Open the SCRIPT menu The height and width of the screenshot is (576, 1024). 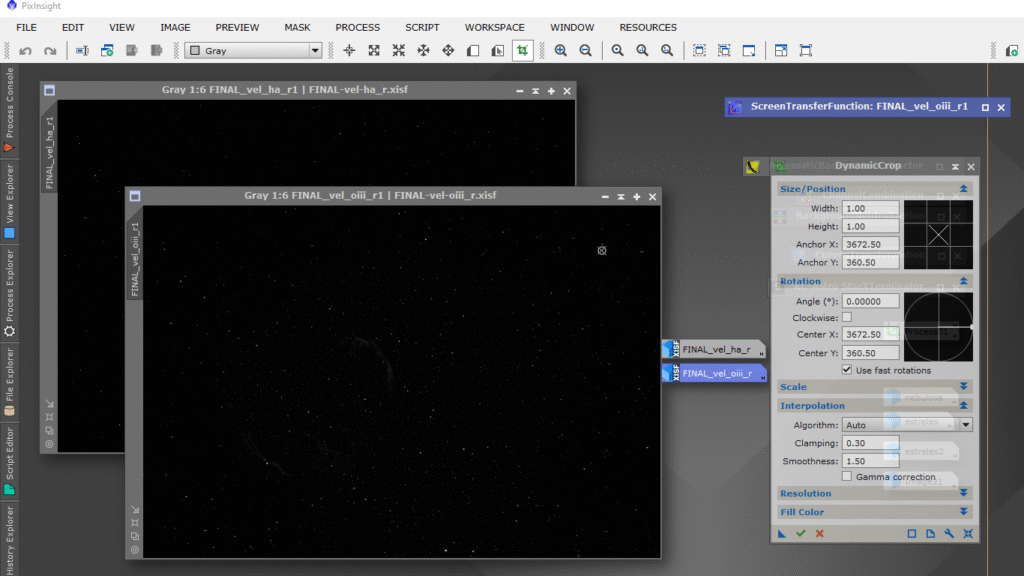(x=422, y=27)
